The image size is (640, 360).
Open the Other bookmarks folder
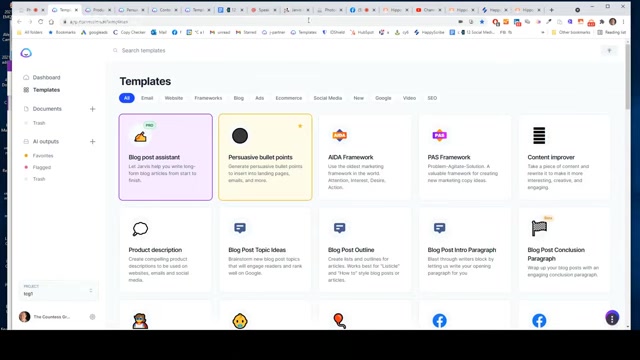coord(571,32)
